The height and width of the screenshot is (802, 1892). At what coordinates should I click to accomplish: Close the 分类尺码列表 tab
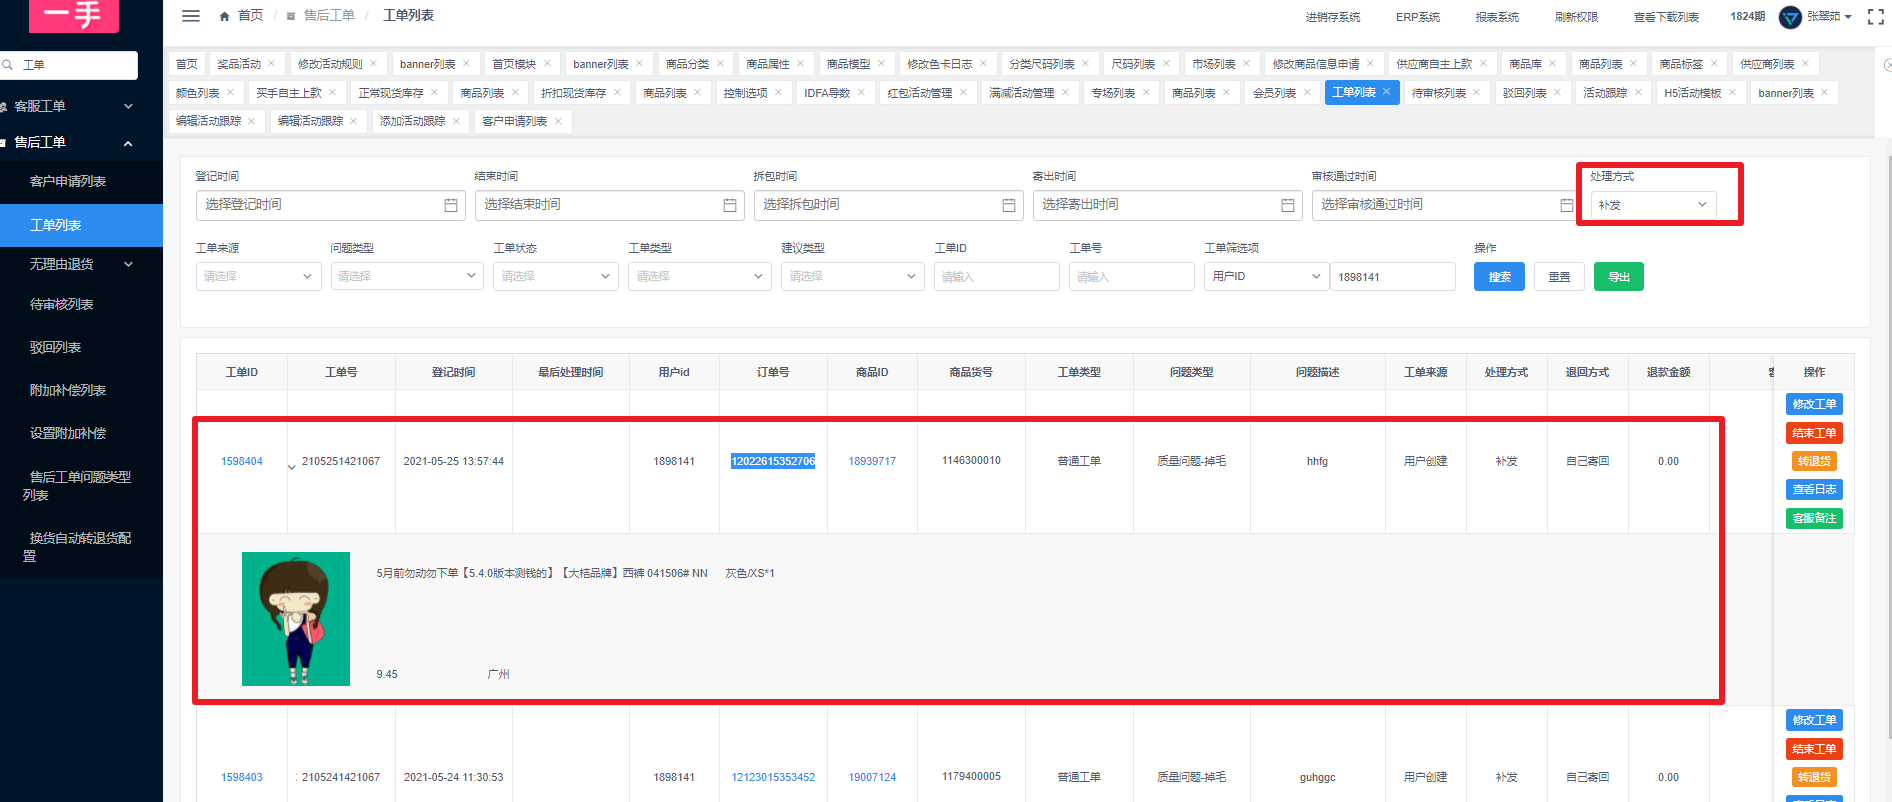click(x=1085, y=64)
